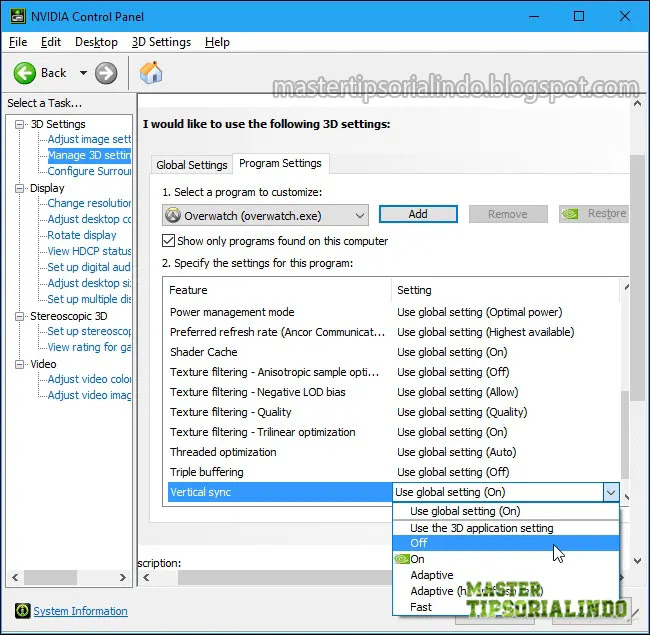Open the Desktop menu
Screen dimensions: 650x635
click(96, 42)
